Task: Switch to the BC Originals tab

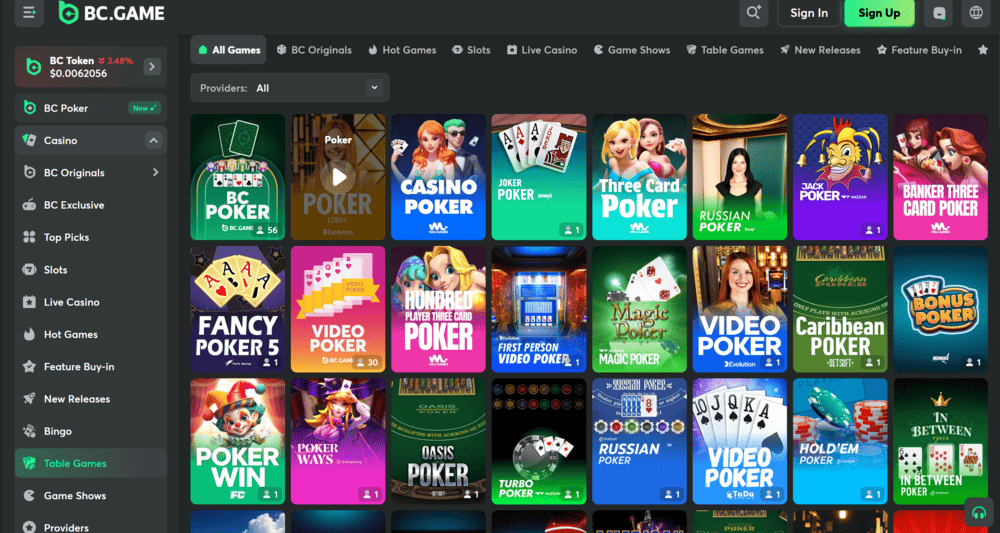Action: click(314, 50)
